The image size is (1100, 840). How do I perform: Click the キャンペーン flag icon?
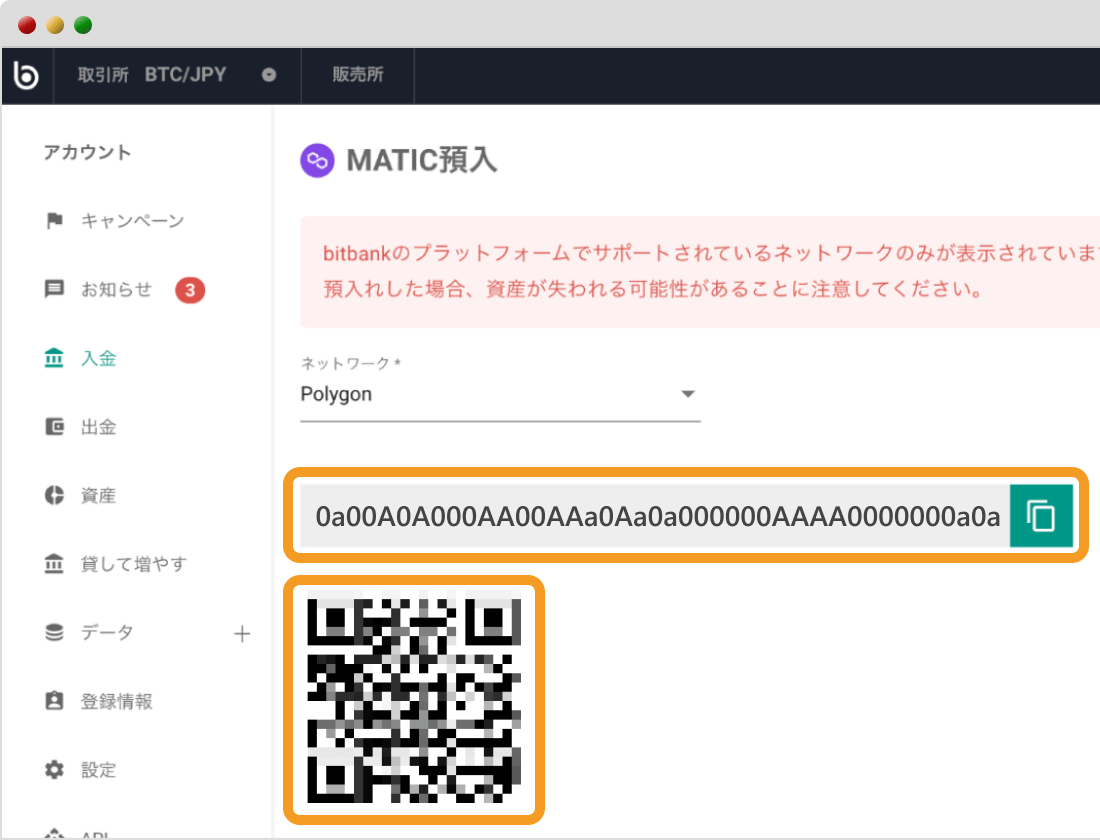tap(54, 220)
